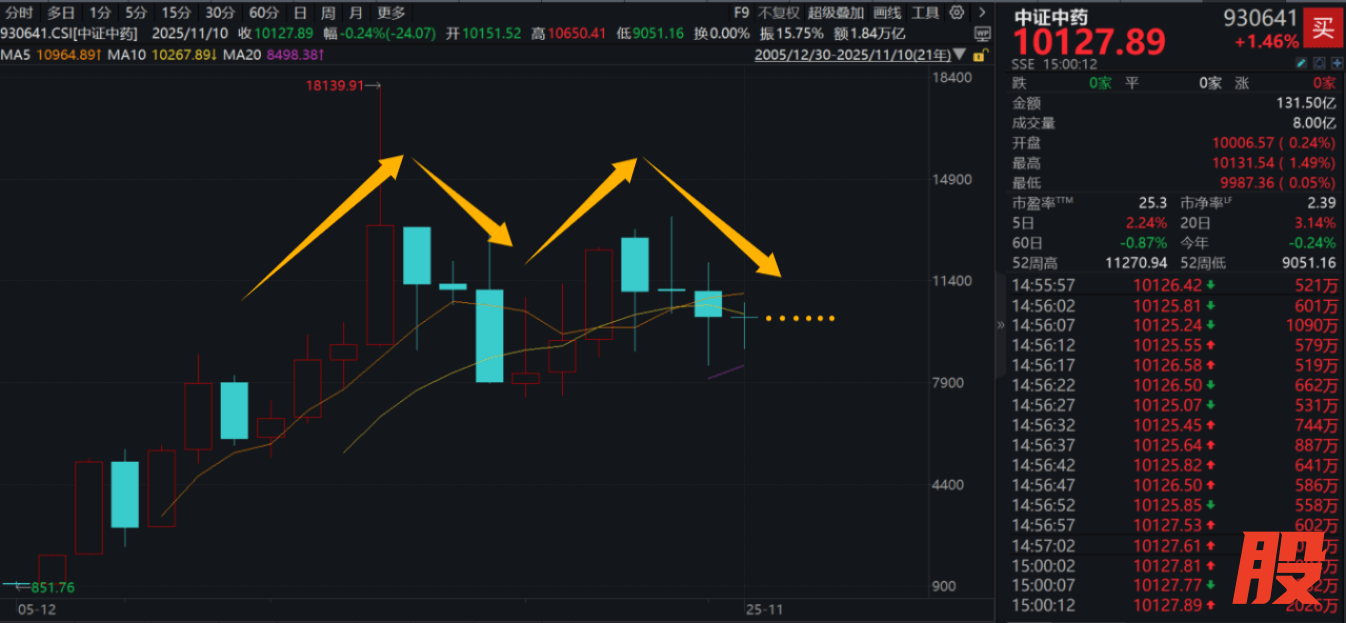Expand the date range dropdown triangle
Screen dimensions: 1346x623
tap(961, 54)
